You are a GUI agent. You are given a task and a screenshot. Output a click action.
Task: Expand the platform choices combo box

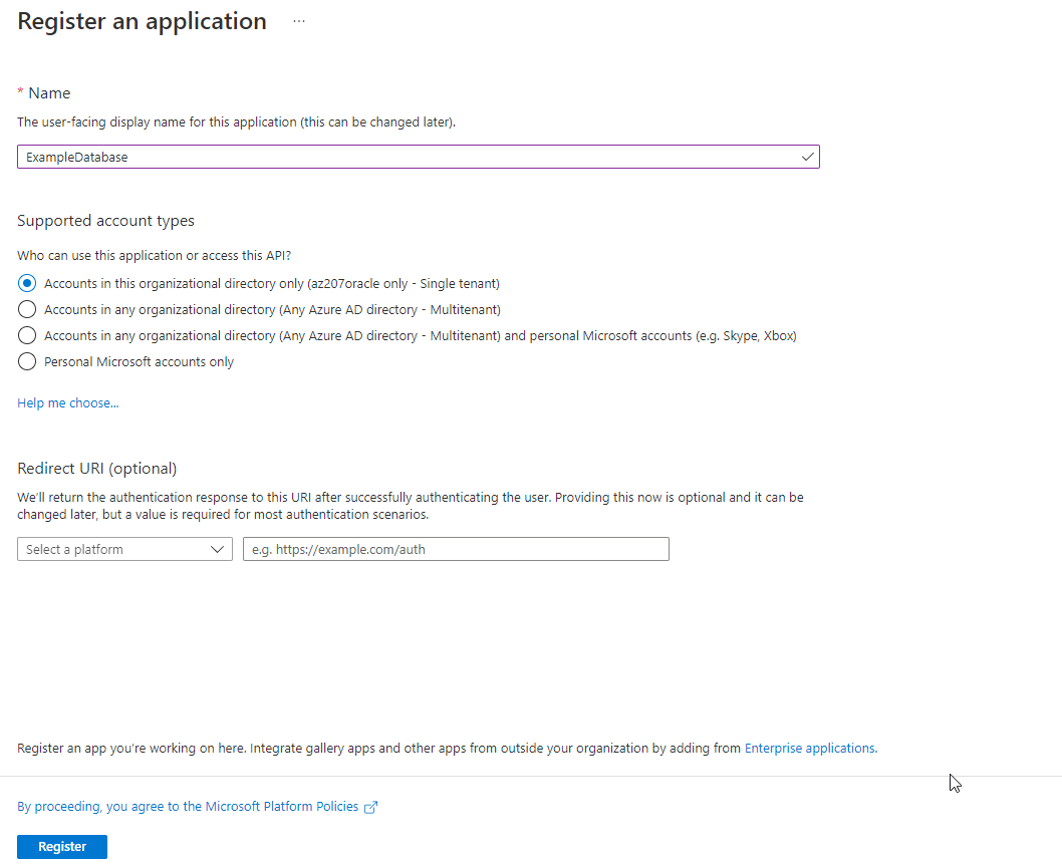pyautogui.click(x=124, y=548)
